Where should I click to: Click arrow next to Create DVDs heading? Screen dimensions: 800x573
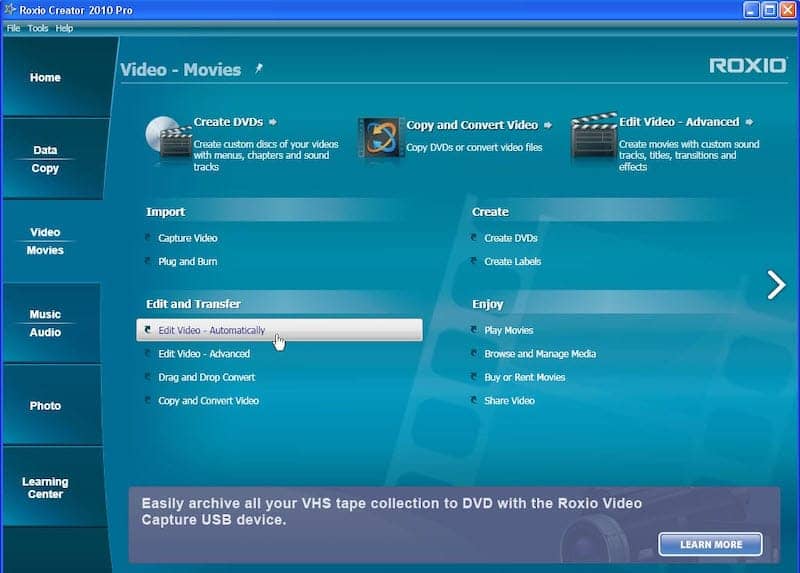(273, 122)
